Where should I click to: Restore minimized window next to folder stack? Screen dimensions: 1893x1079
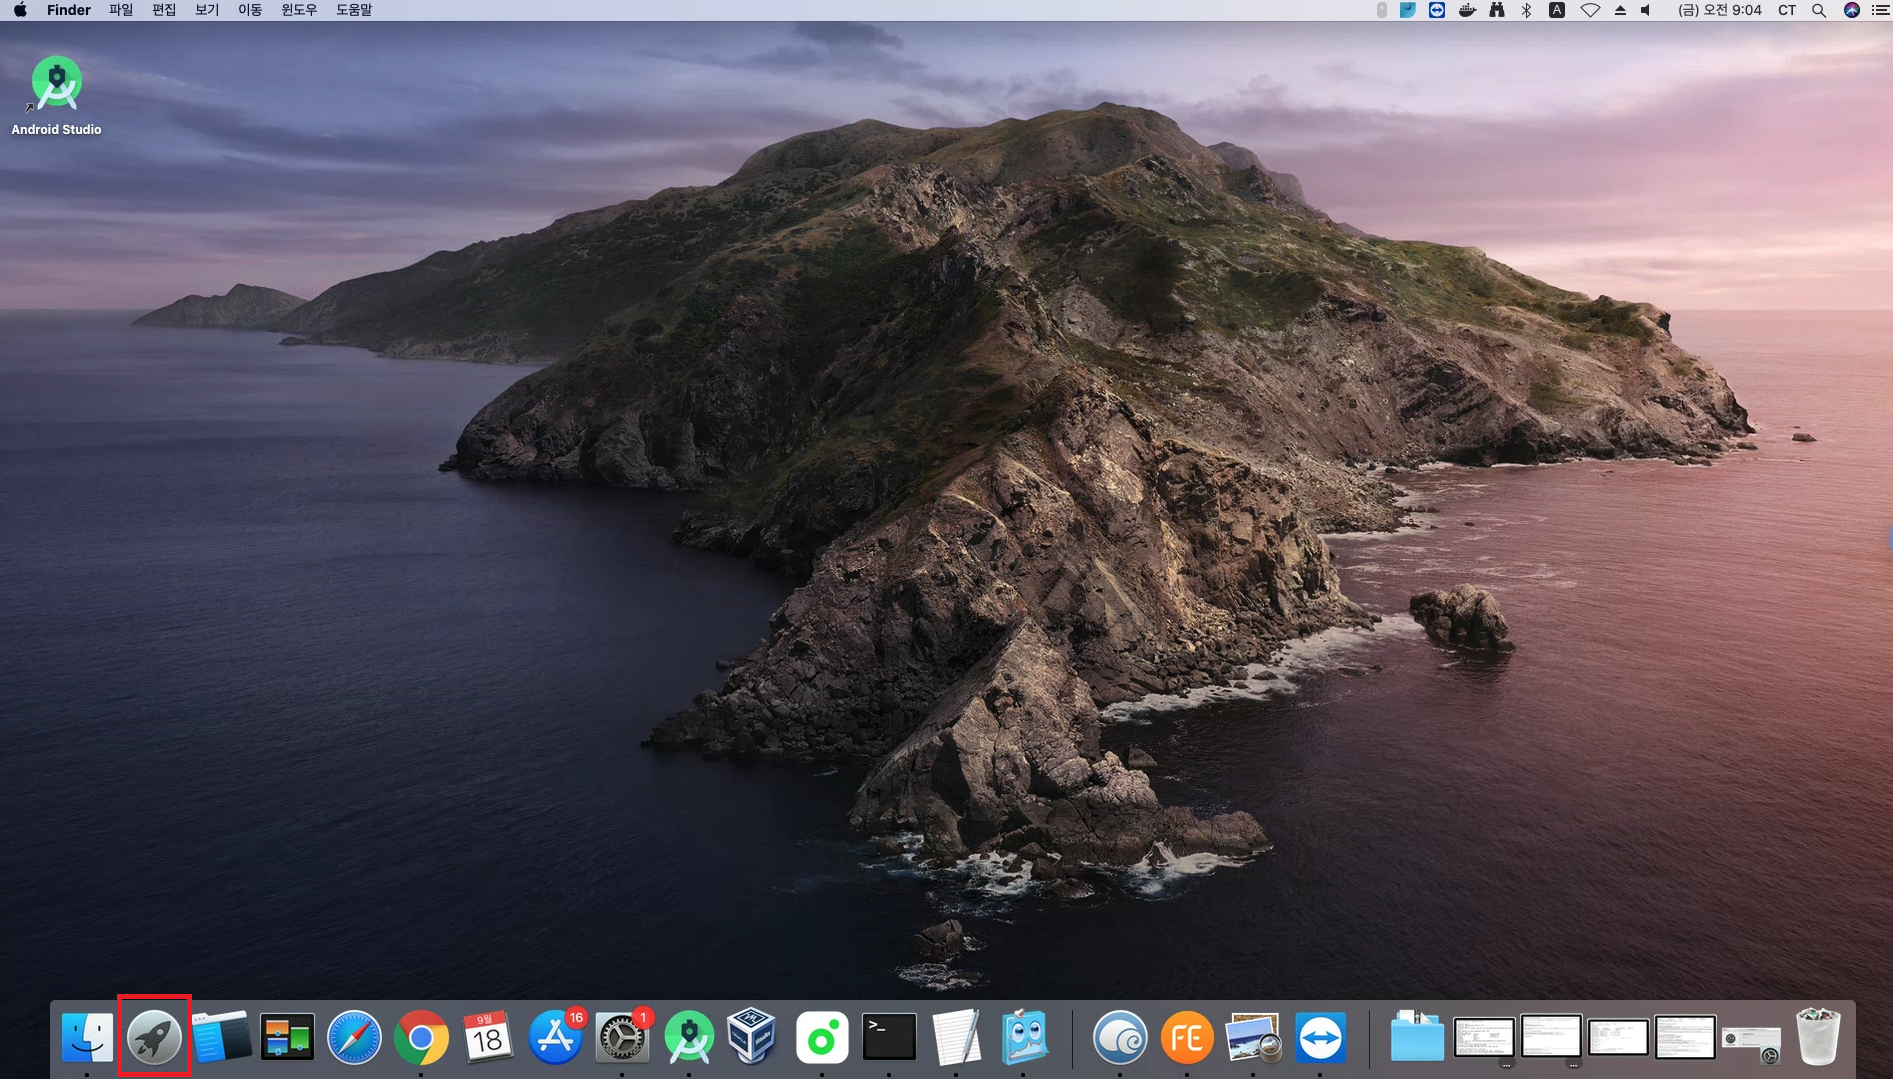[x=1484, y=1038]
